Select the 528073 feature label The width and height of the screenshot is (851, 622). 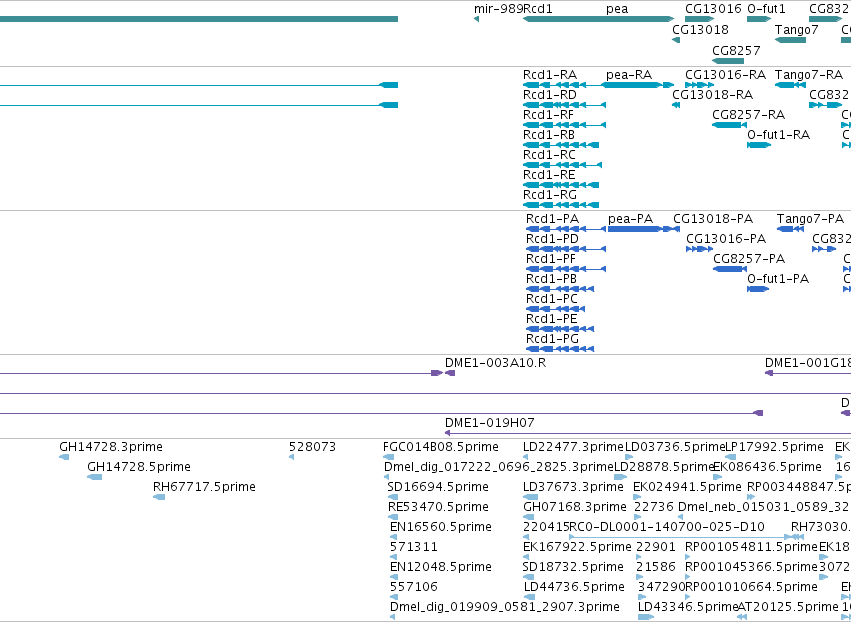(313, 447)
